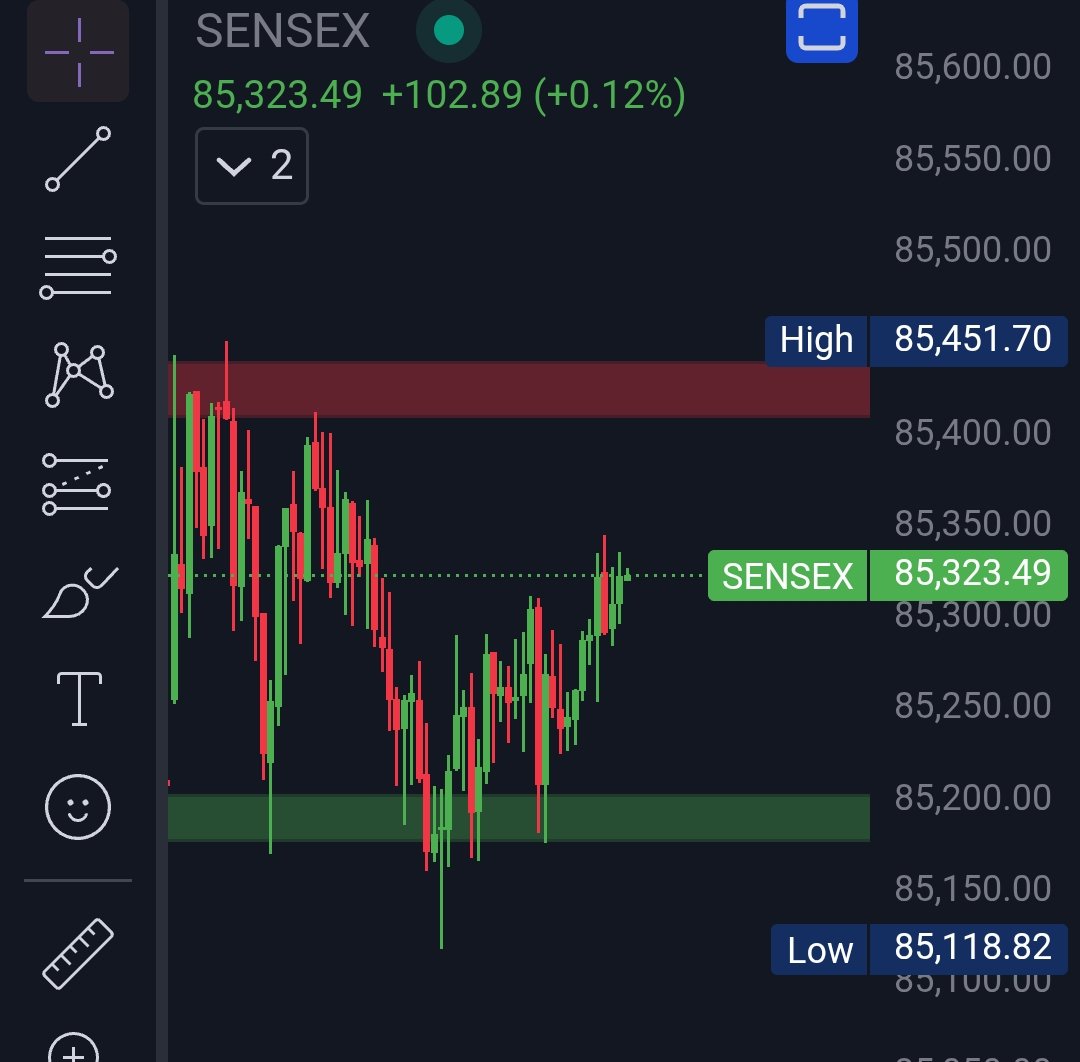
Task: Click the SENSEX symbol title
Action: point(283,30)
